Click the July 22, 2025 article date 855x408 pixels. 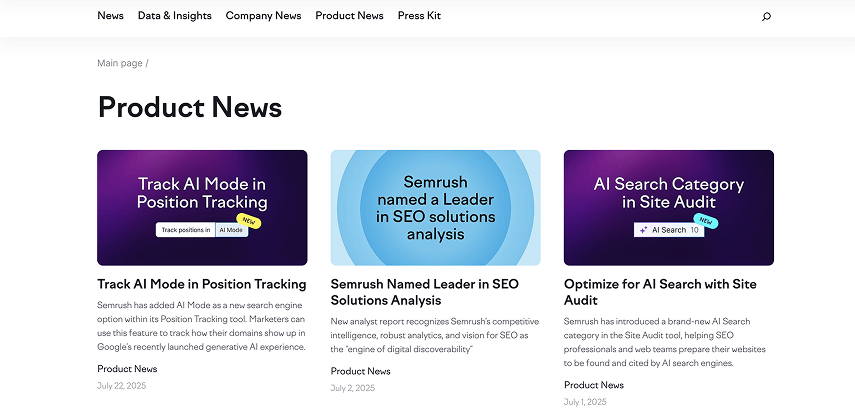(x=120, y=385)
